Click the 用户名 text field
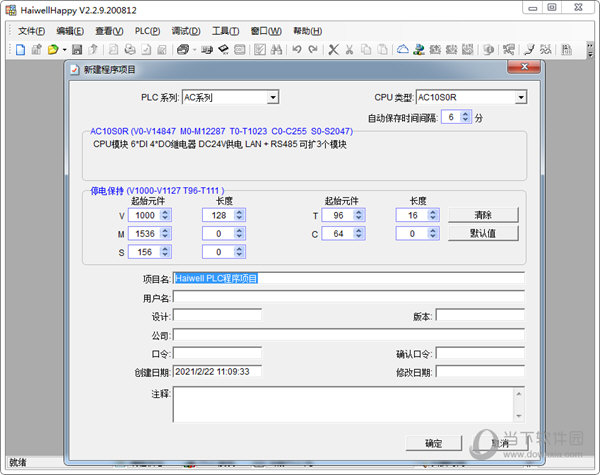600x475 pixels. [349, 297]
